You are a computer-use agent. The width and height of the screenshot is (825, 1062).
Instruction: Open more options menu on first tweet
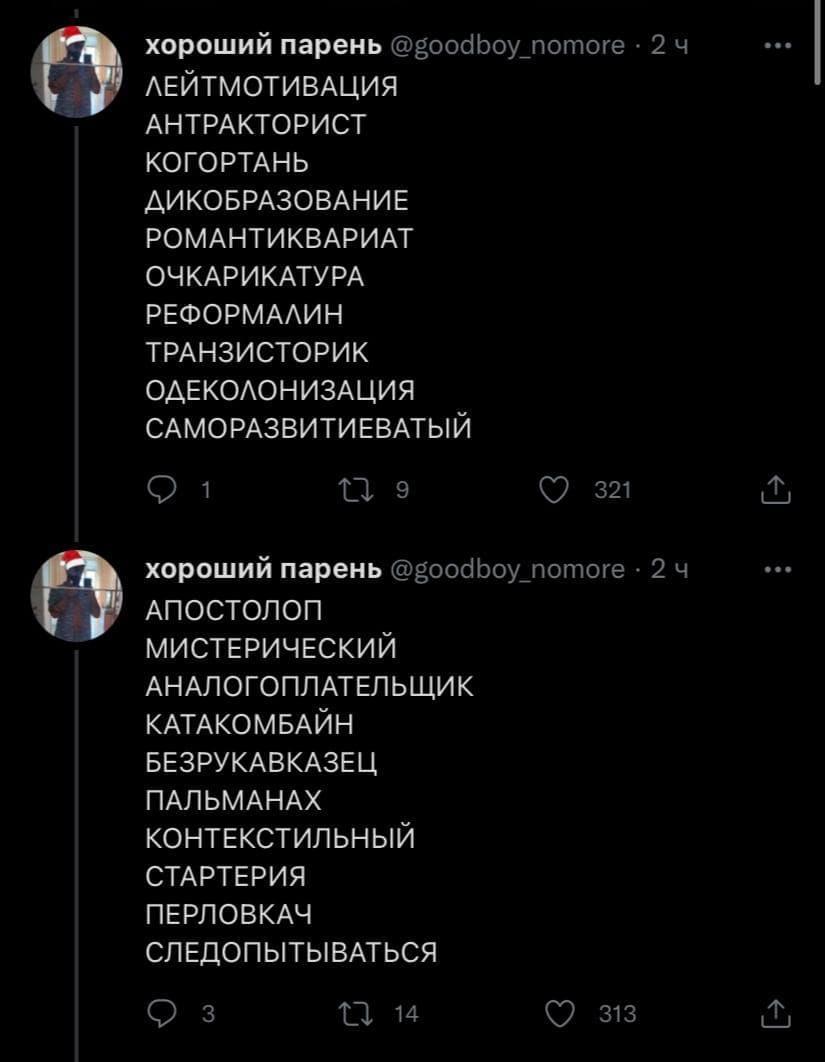click(776, 46)
